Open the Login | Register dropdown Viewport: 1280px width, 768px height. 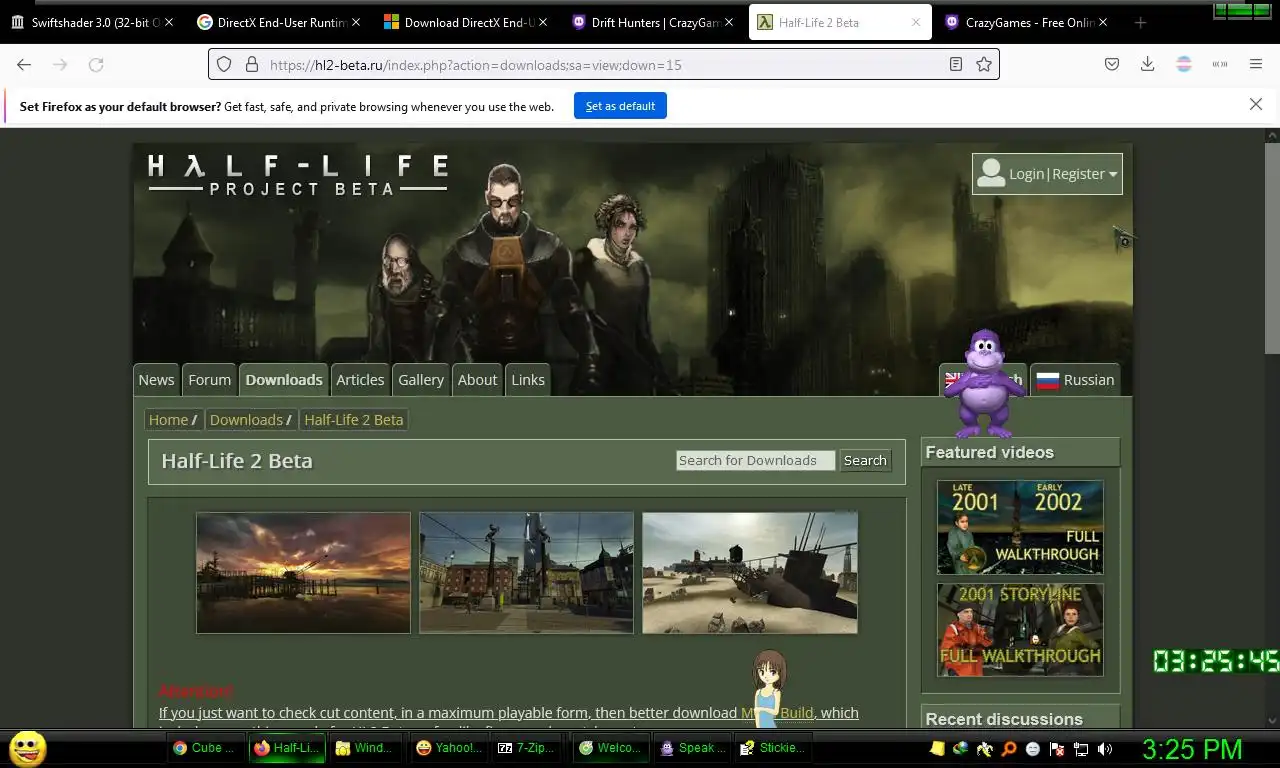pyautogui.click(x=1047, y=173)
